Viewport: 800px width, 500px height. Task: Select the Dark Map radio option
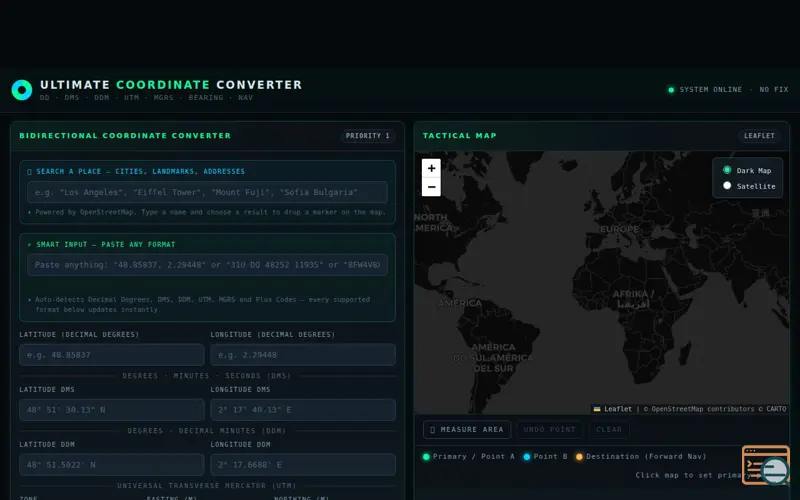tap(727, 170)
